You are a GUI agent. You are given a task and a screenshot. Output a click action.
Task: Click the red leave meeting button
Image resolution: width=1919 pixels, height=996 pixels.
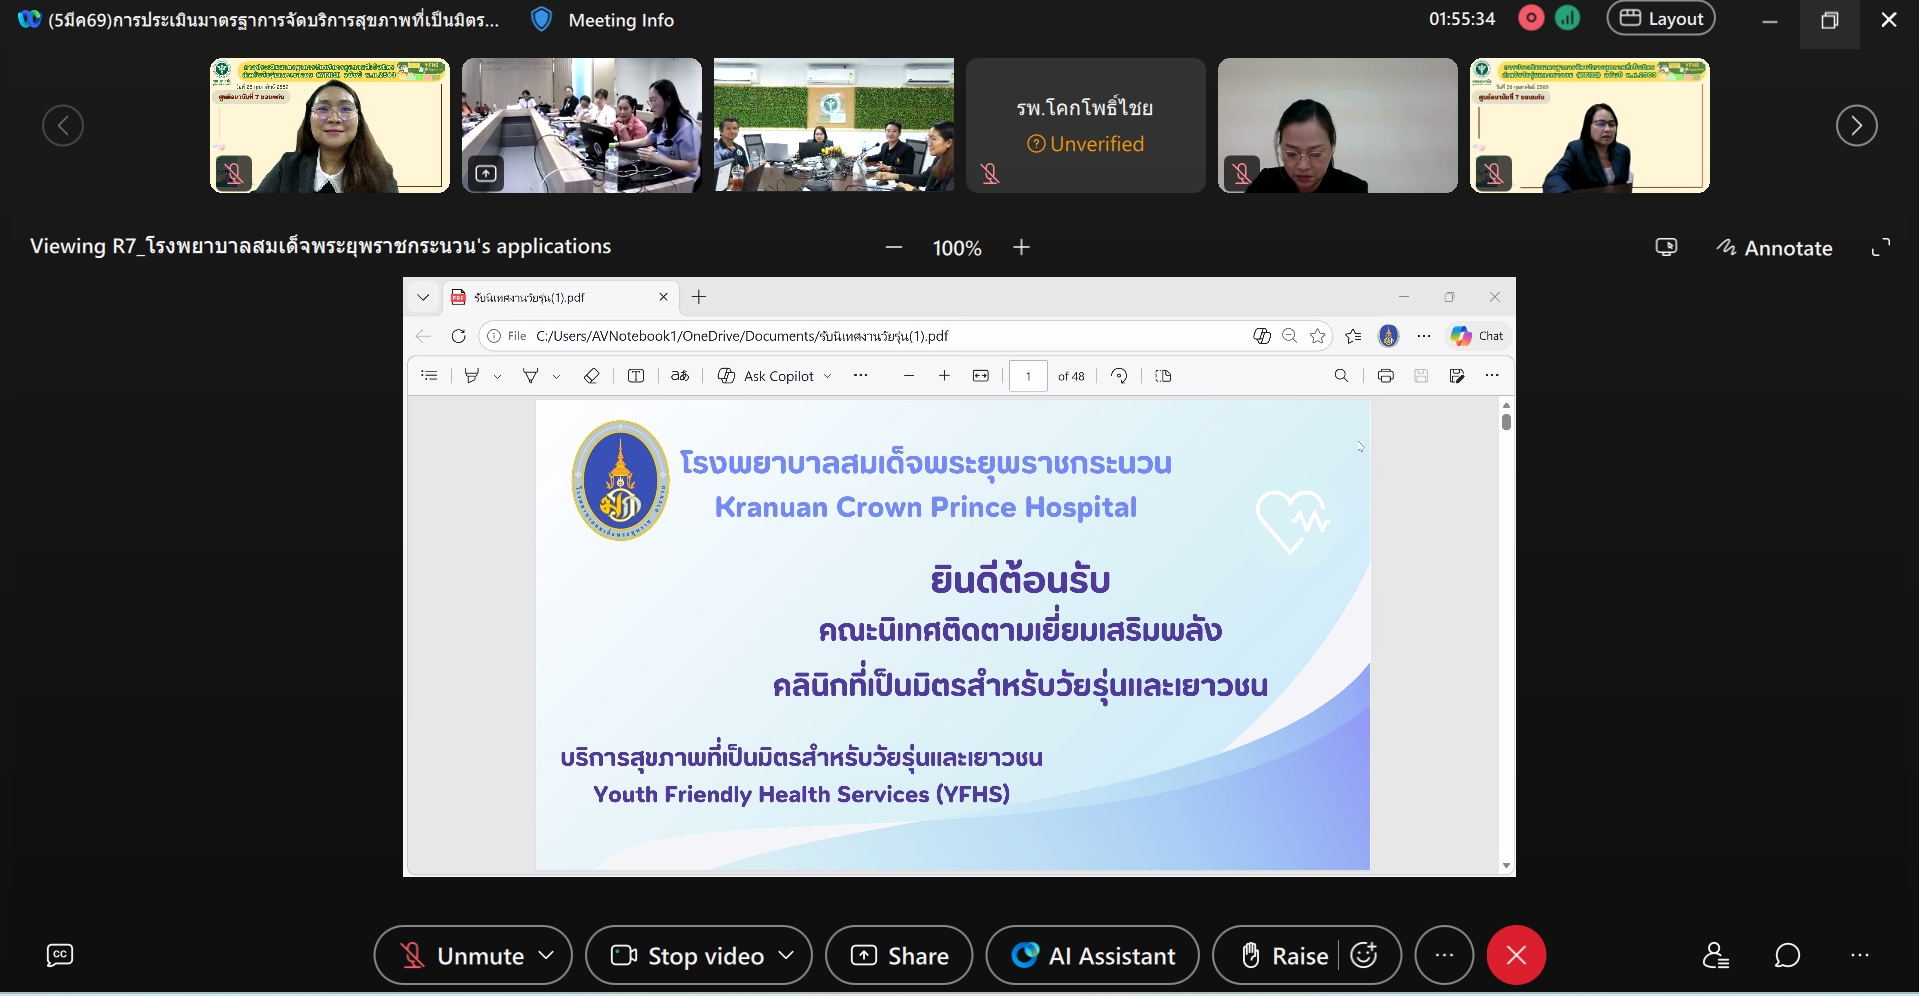tap(1516, 955)
